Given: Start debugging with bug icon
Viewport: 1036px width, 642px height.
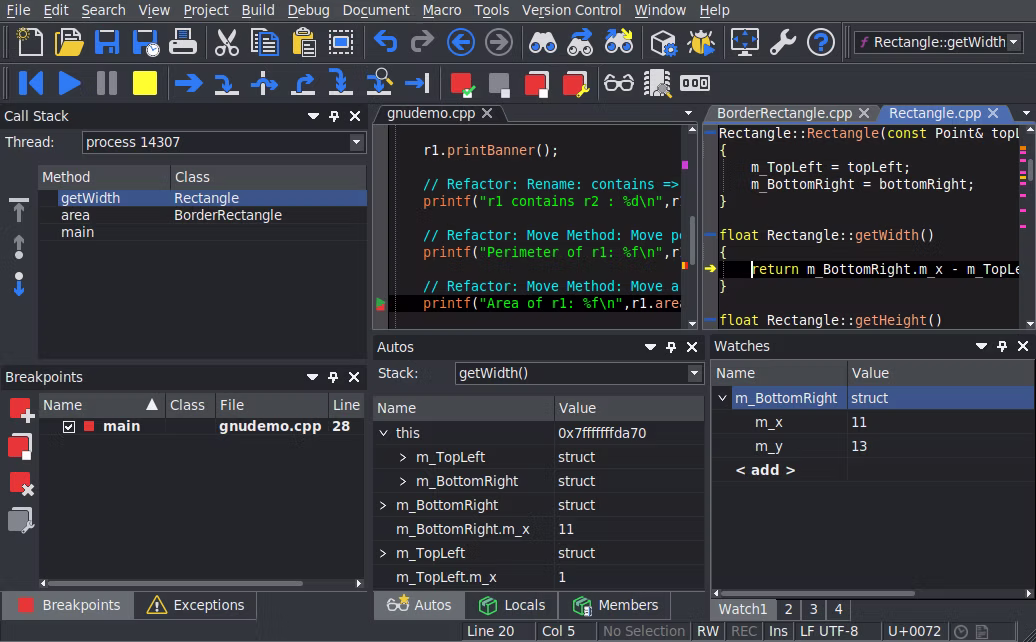Looking at the screenshot, I should coord(700,42).
